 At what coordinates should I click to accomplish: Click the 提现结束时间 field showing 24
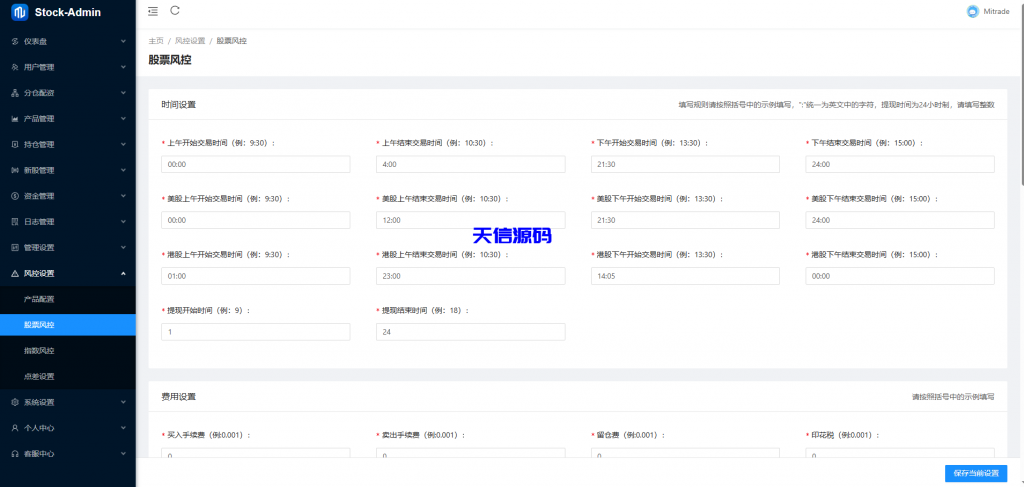point(470,332)
